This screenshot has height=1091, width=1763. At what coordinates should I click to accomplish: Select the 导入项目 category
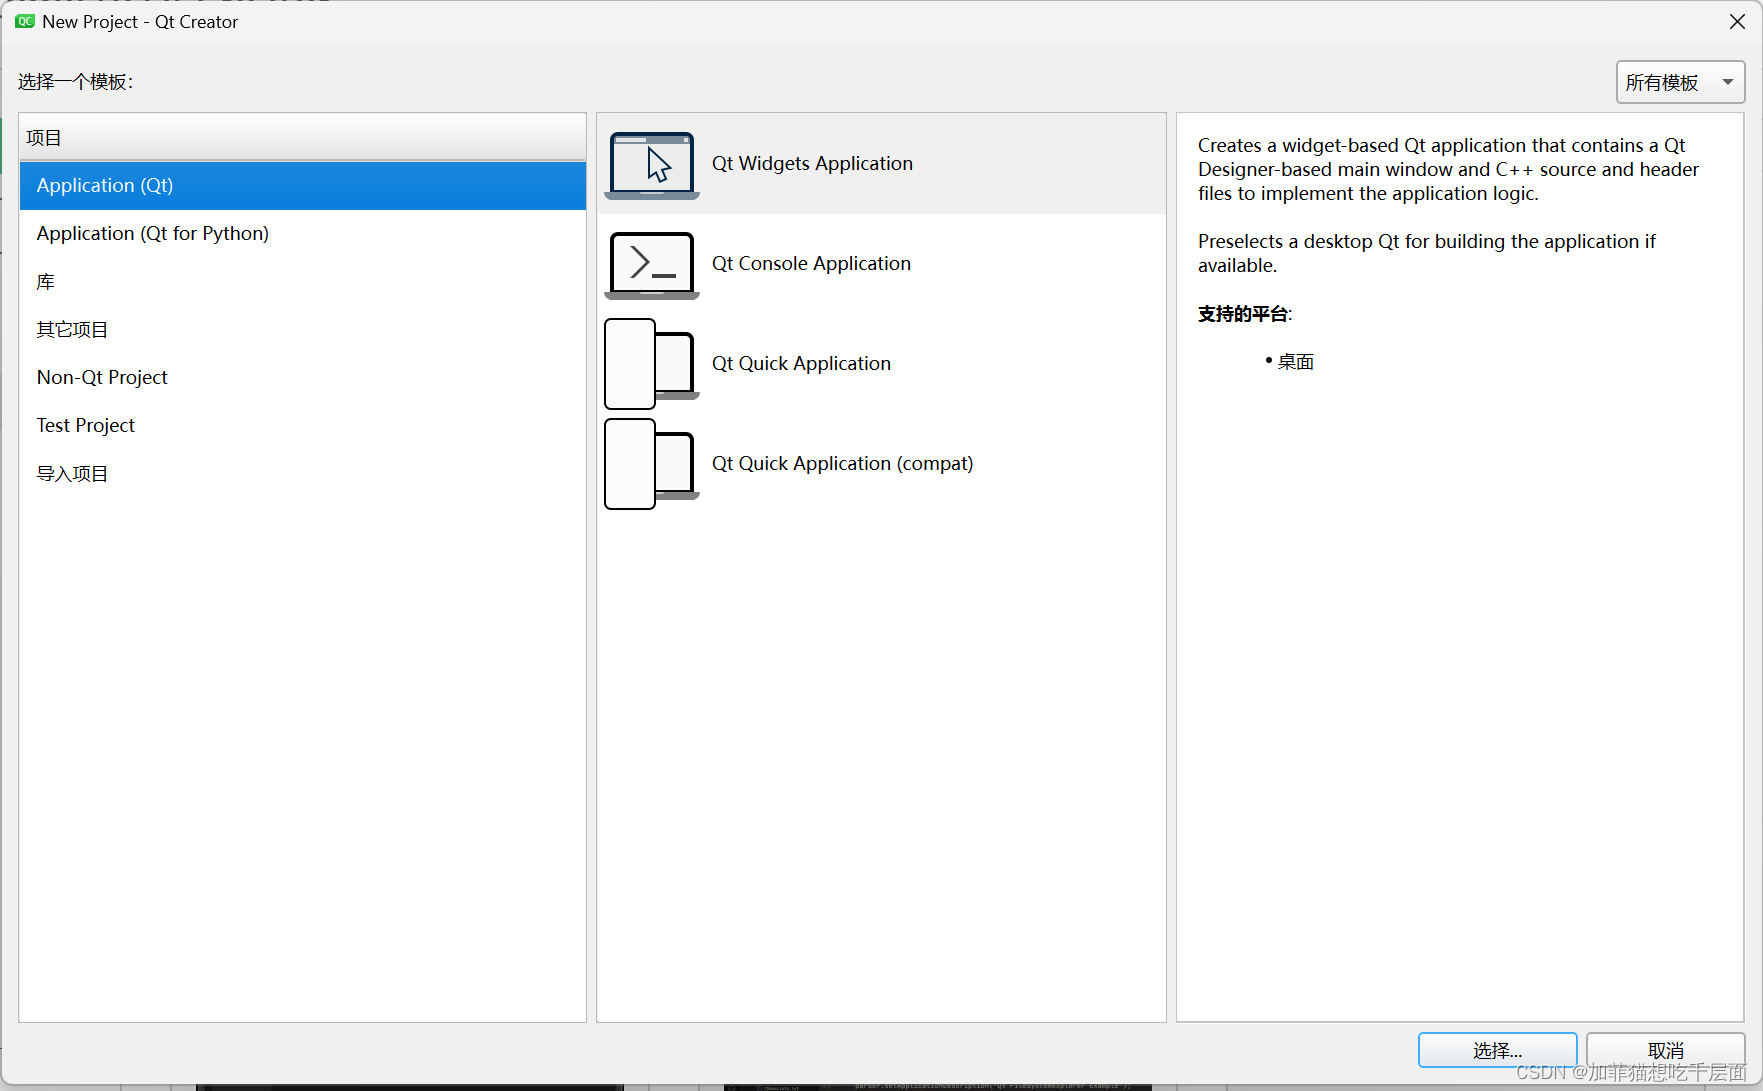coord(303,474)
